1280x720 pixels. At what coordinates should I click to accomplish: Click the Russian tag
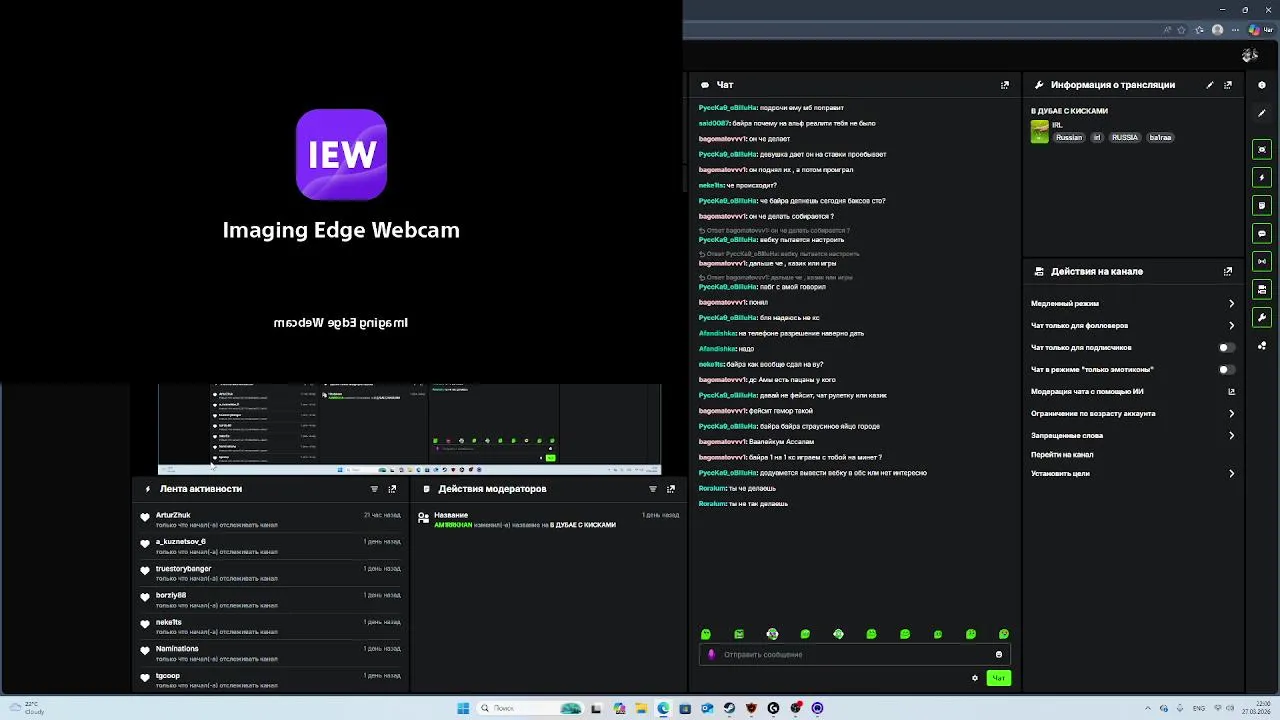(1069, 137)
